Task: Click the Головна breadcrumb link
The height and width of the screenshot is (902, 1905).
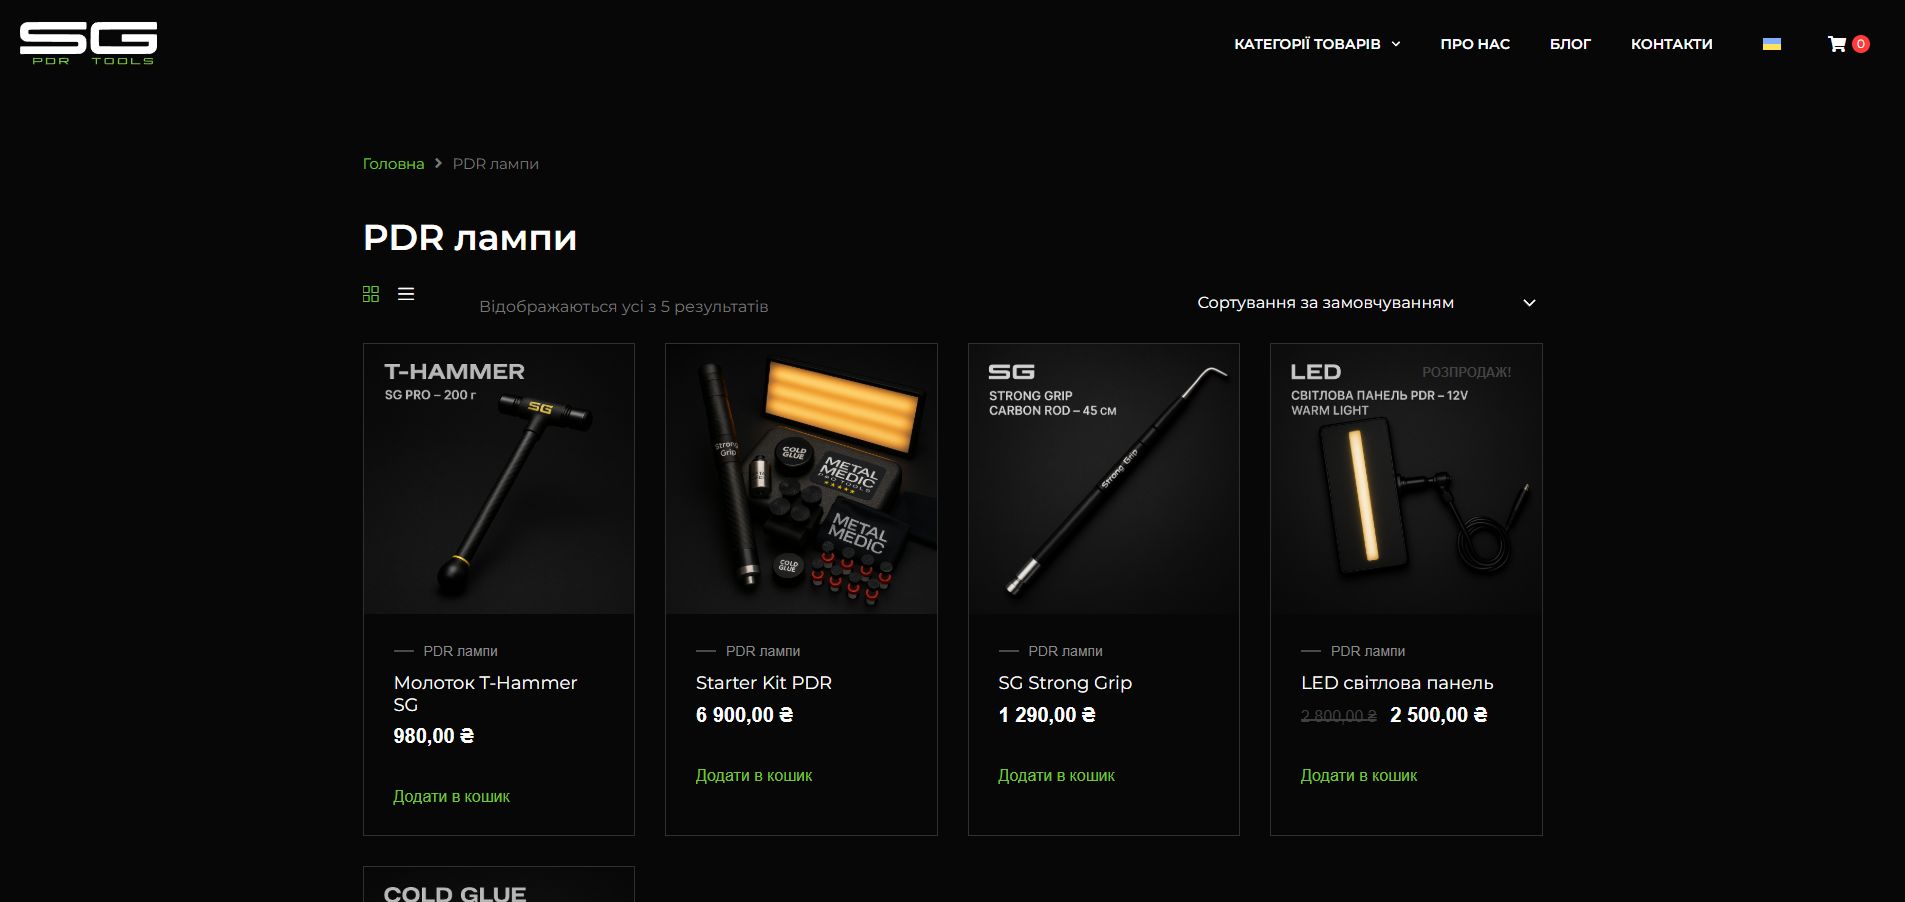Action: 393,164
